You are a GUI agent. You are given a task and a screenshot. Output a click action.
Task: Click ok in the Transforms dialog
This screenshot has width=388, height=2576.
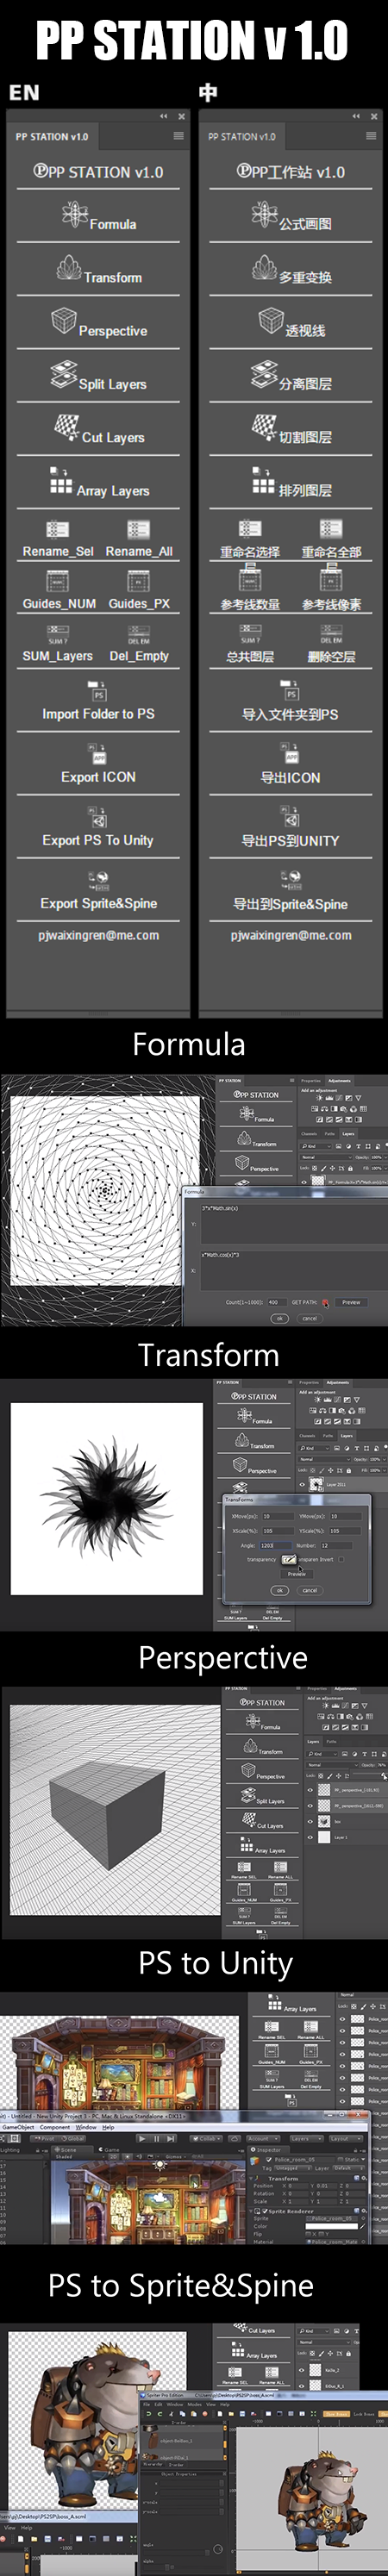pos(280,1590)
